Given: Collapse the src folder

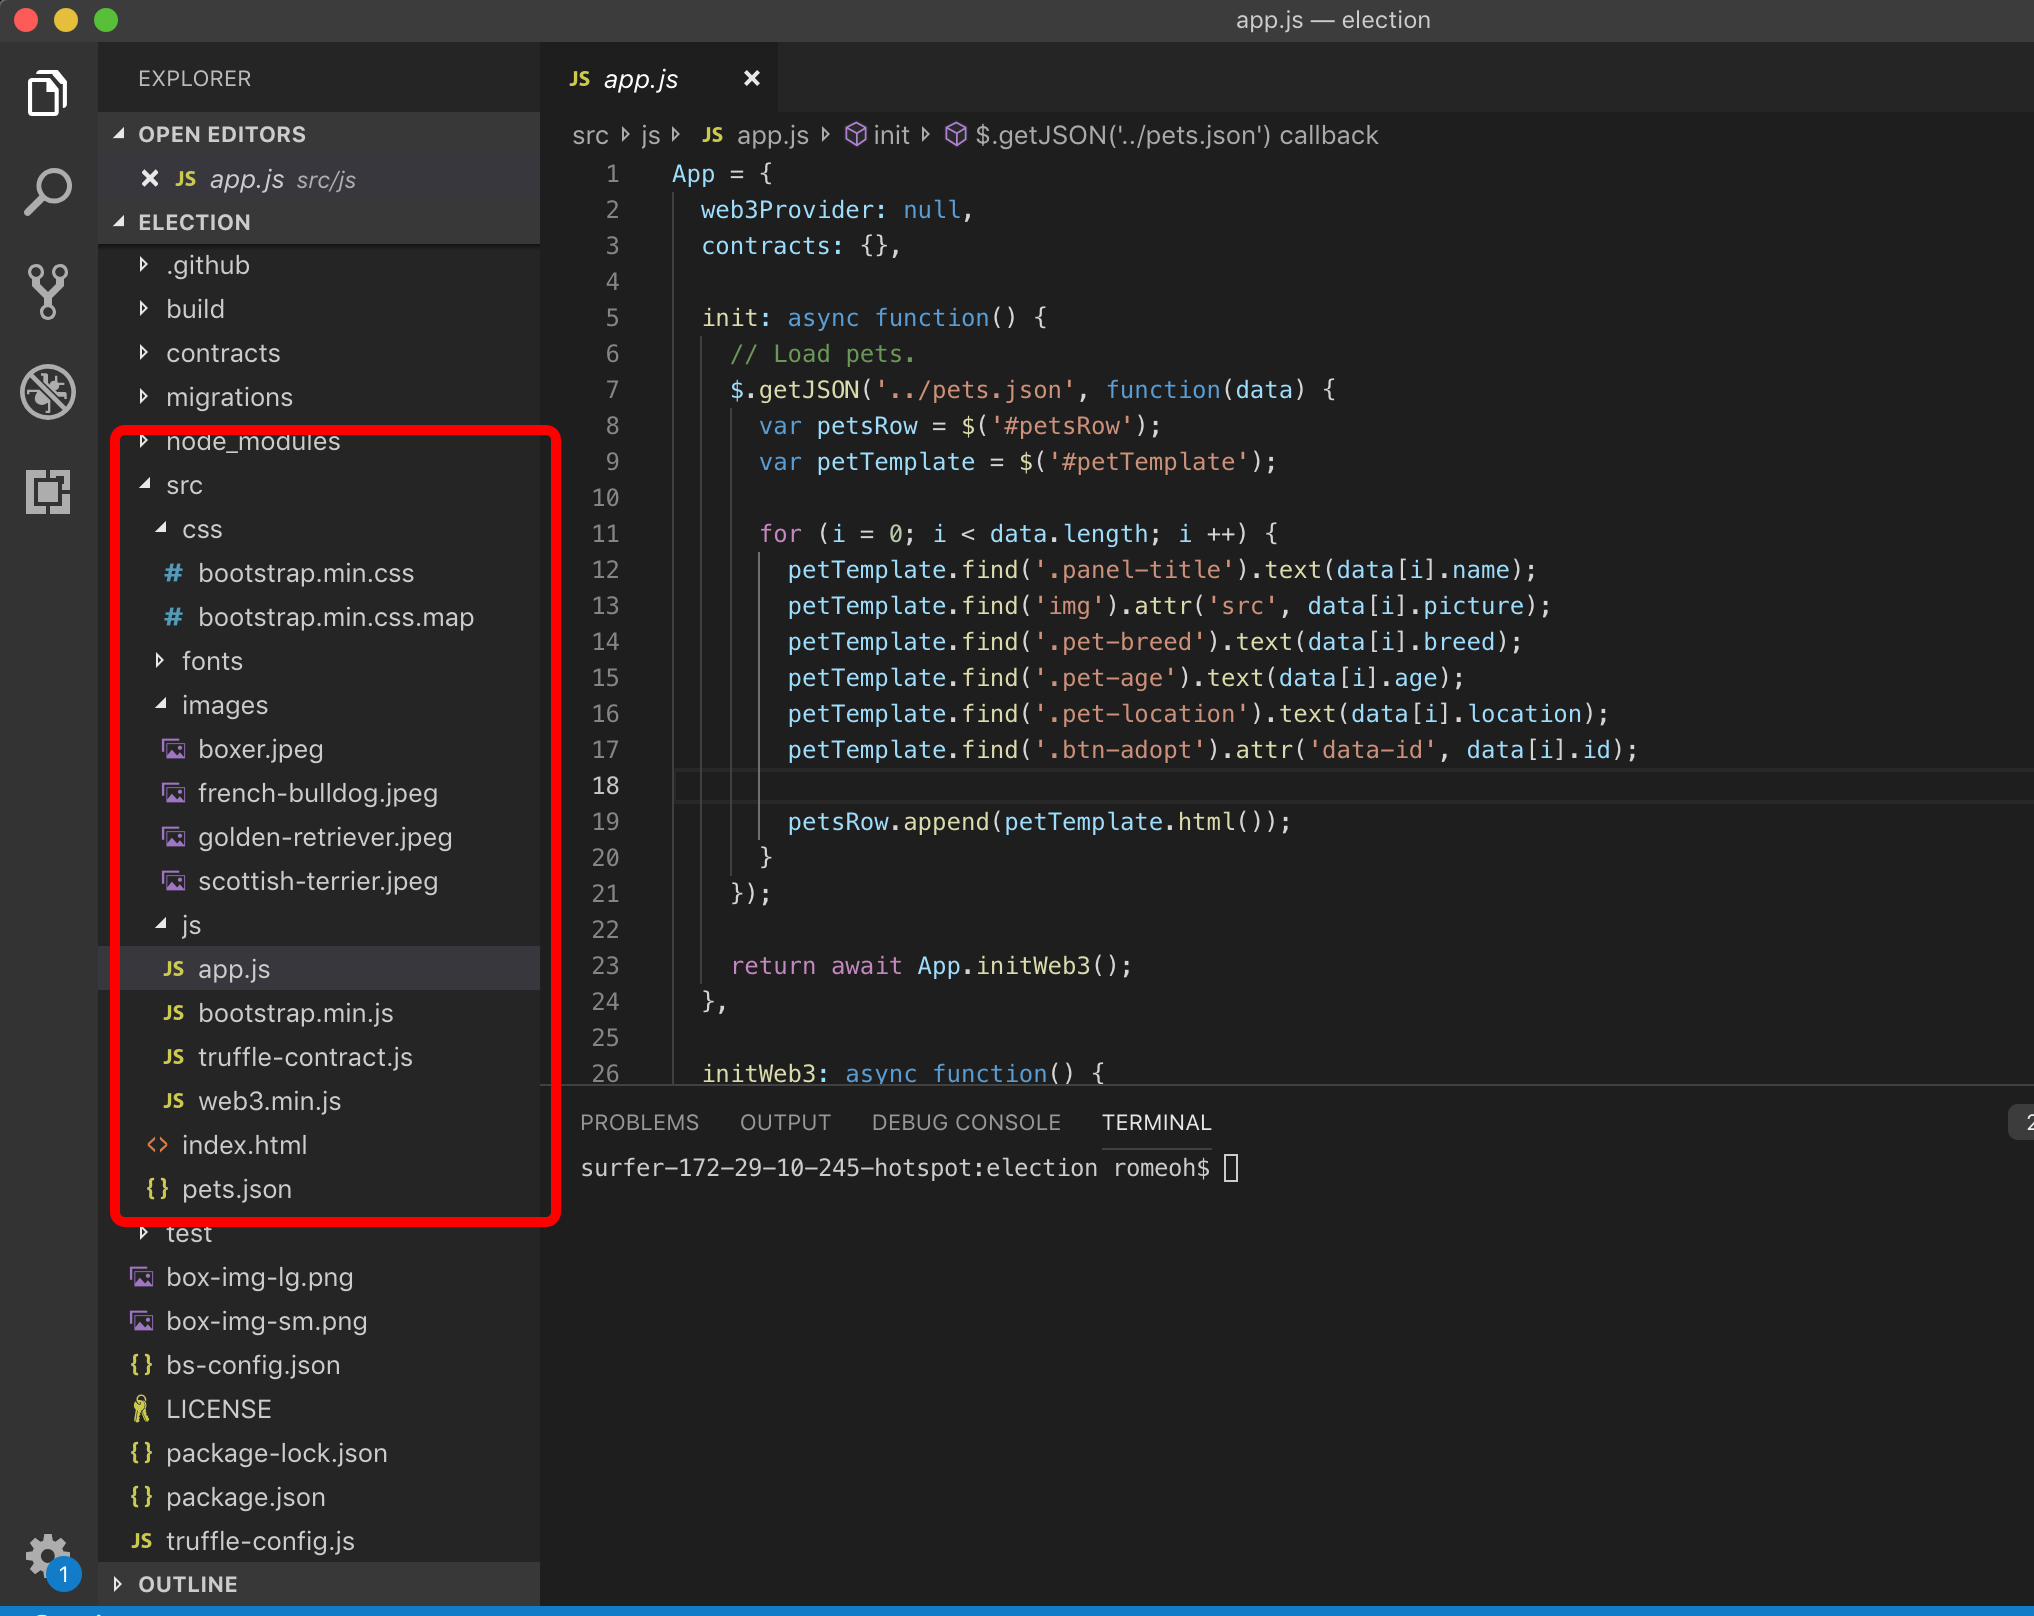Looking at the screenshot, I should point(184,485).
